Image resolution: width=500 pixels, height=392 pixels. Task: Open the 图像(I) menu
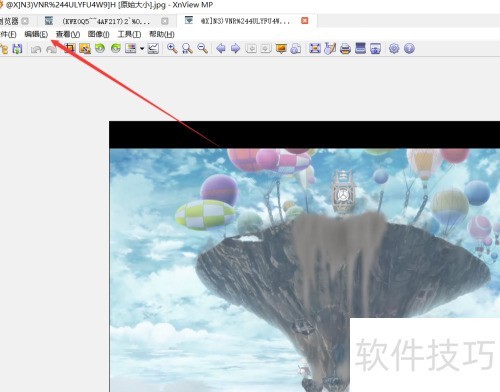98,34
